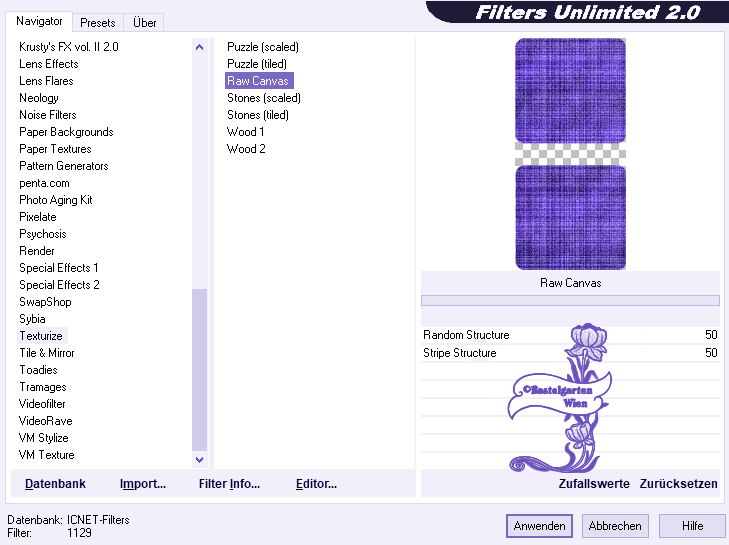Image resolution: width=729 pixels, height=545 pixels.
Task: Select Texturize category
Action: tap(41, 336)
